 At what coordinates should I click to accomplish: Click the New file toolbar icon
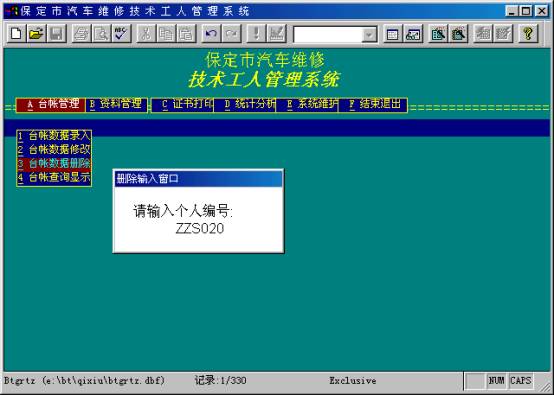(x=16, y=34)
